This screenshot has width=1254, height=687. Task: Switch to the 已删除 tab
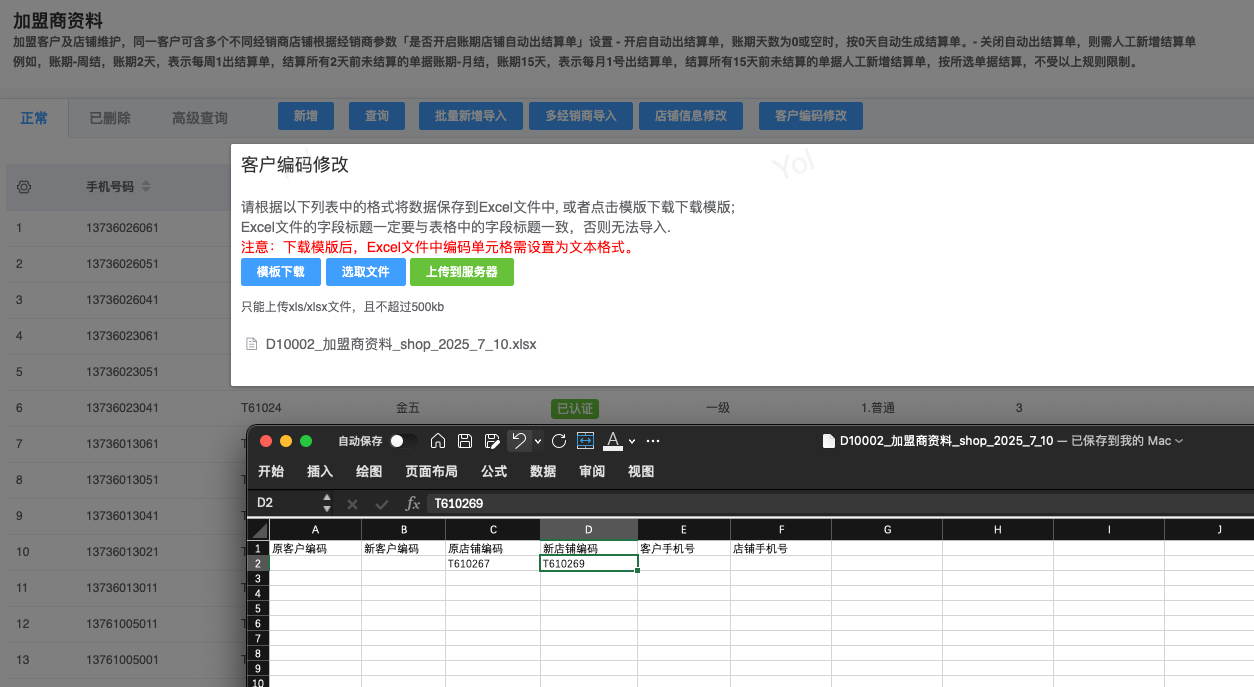coord(110,118)
